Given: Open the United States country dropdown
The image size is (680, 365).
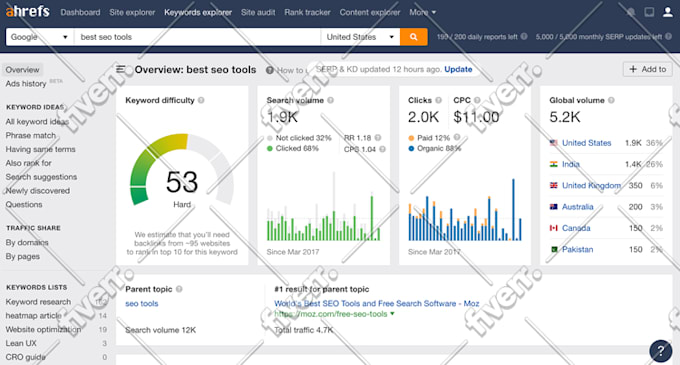Looking at the screenshot, I should click(x=360, y=37).
